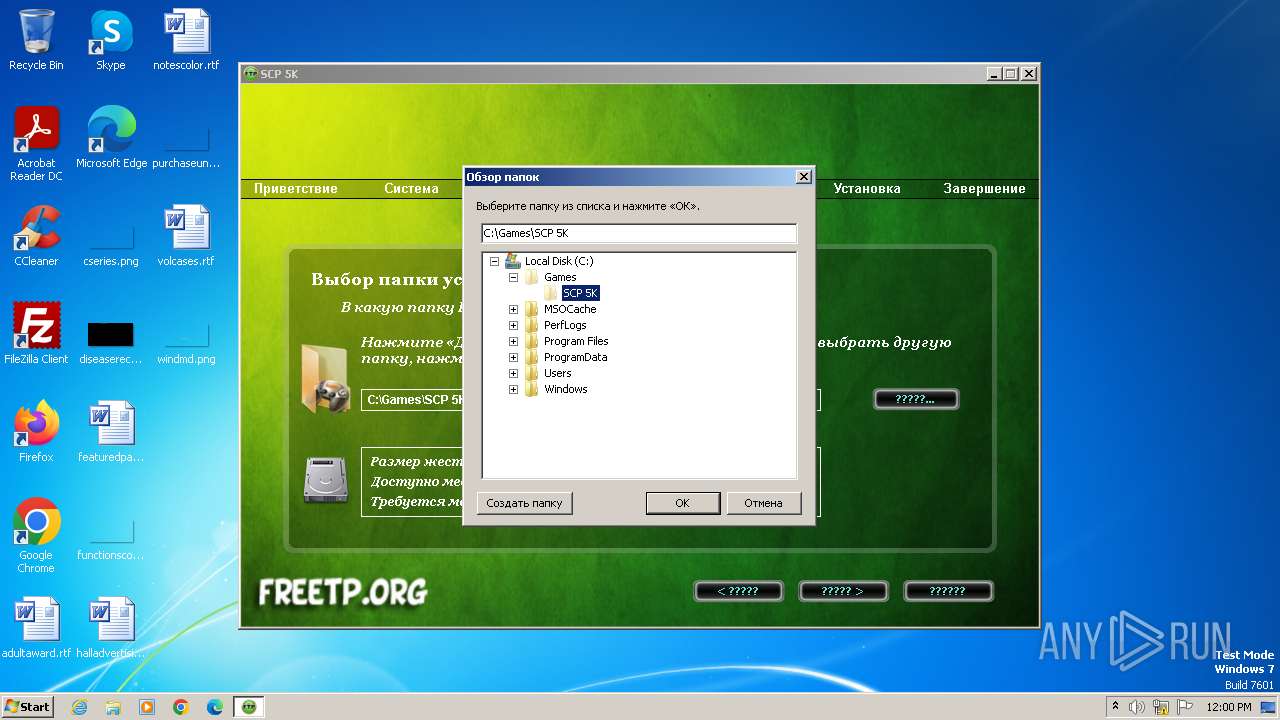The width and height of the screenshot is (1280, 720).
Task: Expand the Windows folder node
Action: [513, 389]
